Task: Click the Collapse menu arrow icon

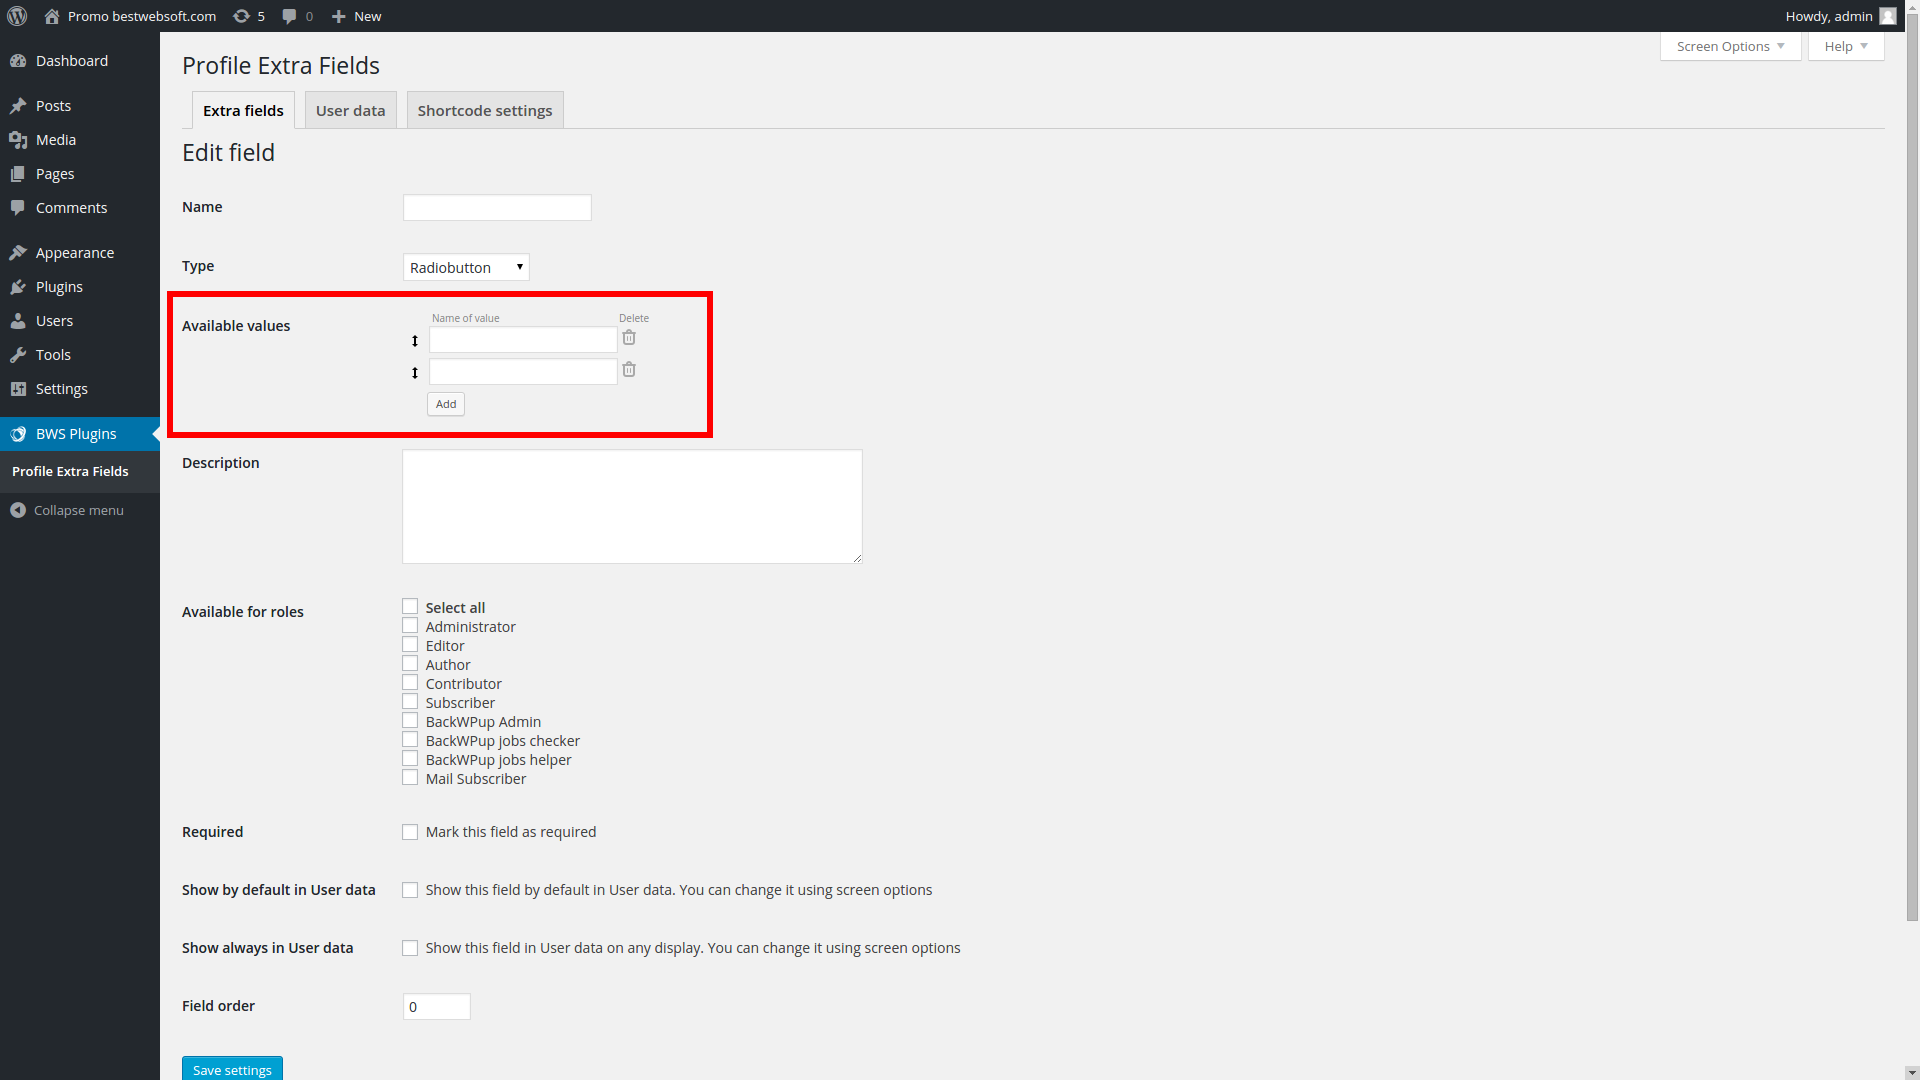Action: (18, 510)
